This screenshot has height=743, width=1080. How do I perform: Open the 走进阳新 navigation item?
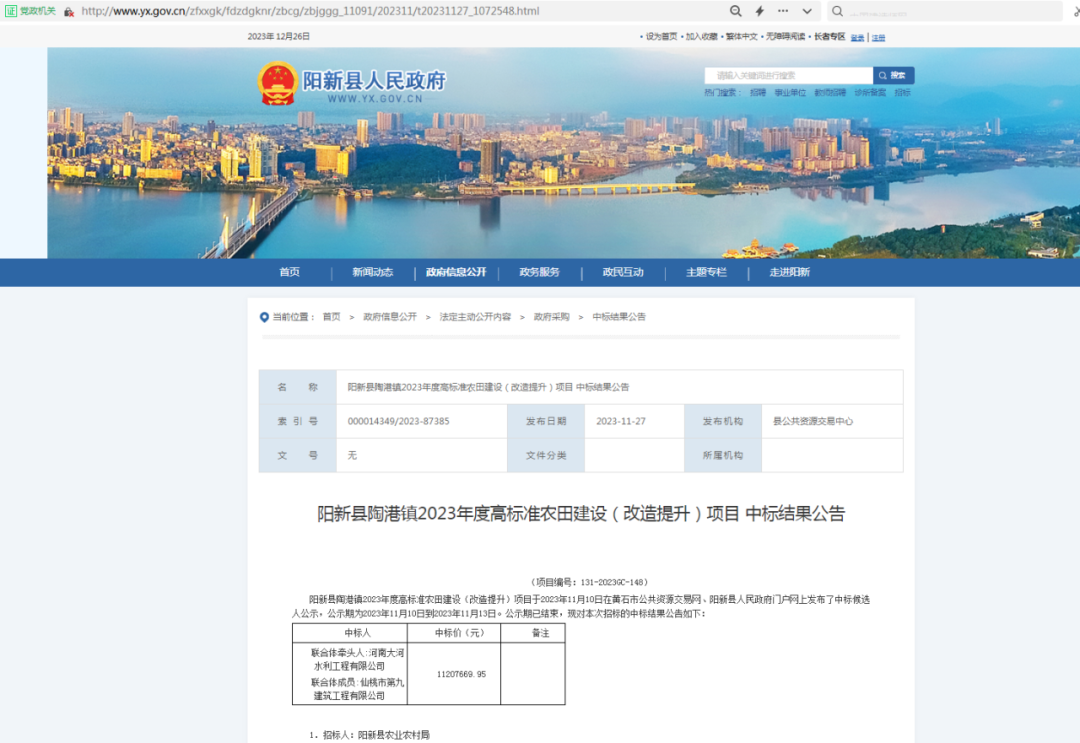[x=789, y=273]
